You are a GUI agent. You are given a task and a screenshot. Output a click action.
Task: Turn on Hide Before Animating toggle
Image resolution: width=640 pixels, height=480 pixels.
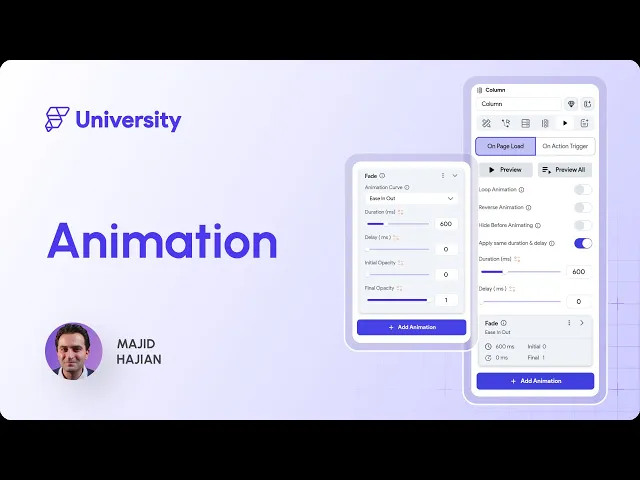(x=583, y=225)
